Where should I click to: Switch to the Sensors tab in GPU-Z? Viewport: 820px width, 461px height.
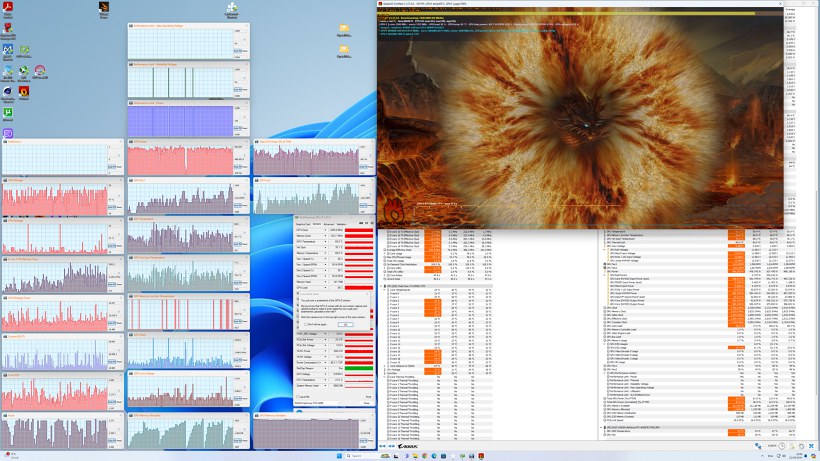click(317, 225)
